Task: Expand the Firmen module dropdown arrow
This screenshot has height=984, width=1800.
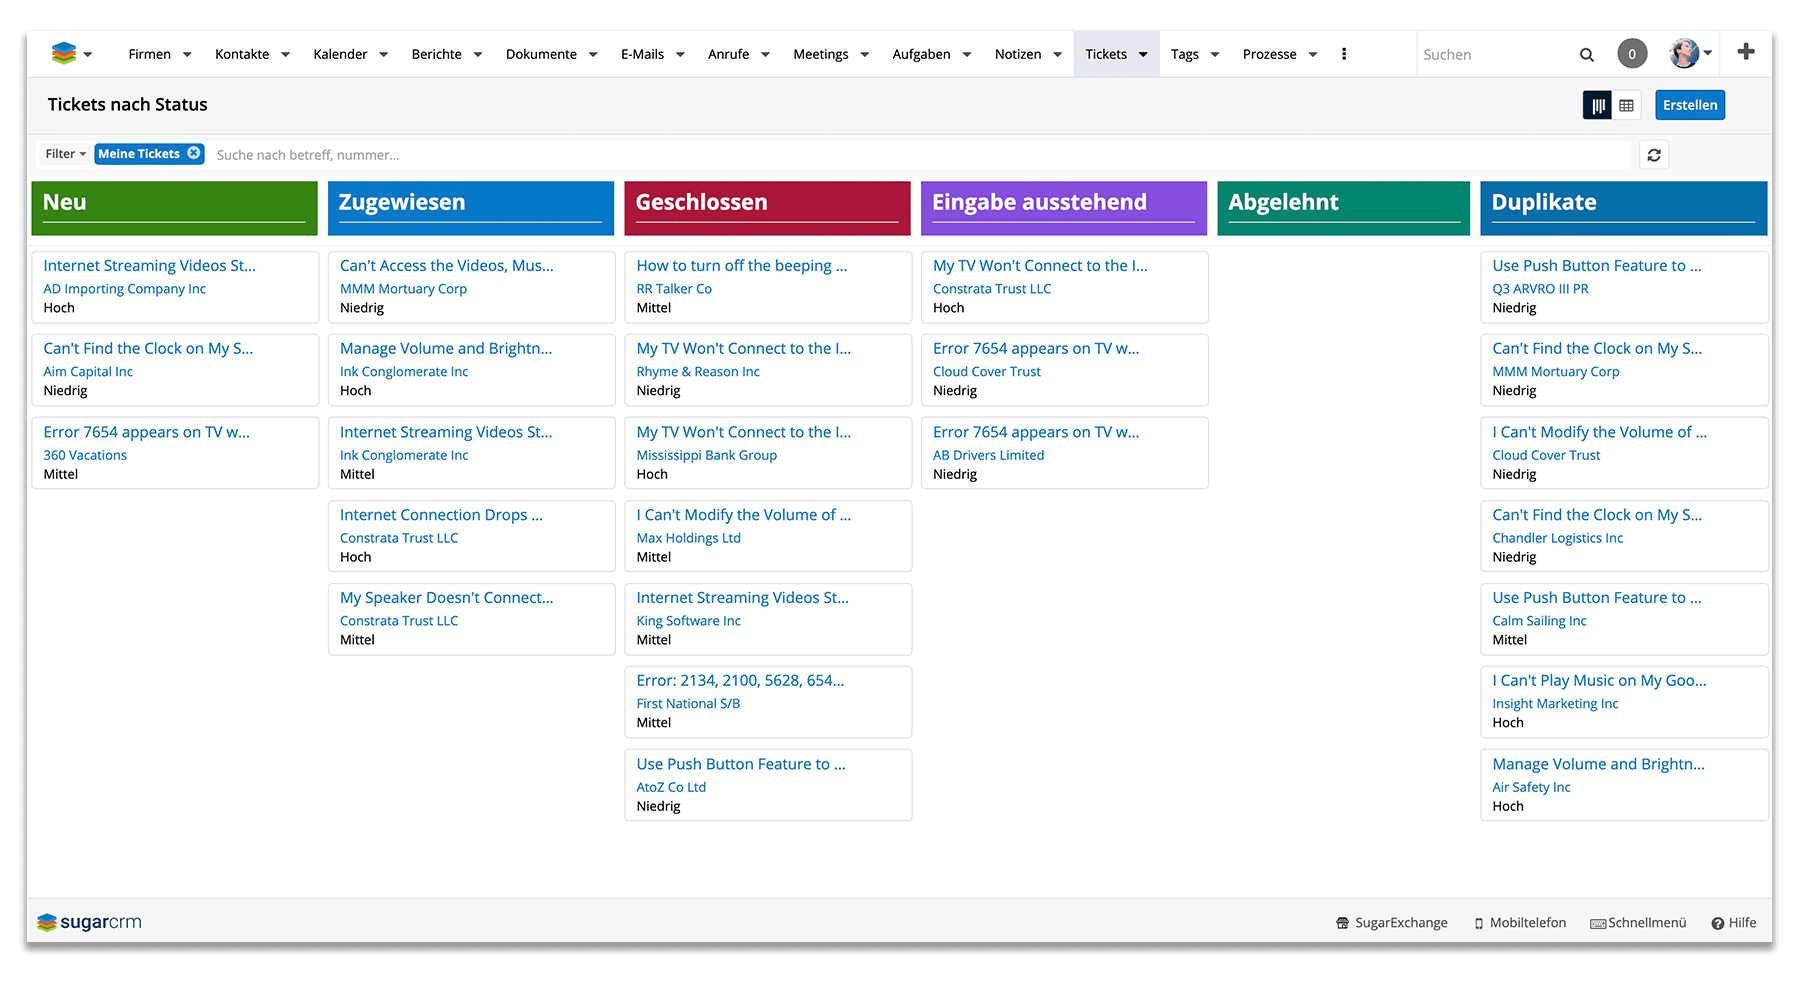Action: click(187, 55)
